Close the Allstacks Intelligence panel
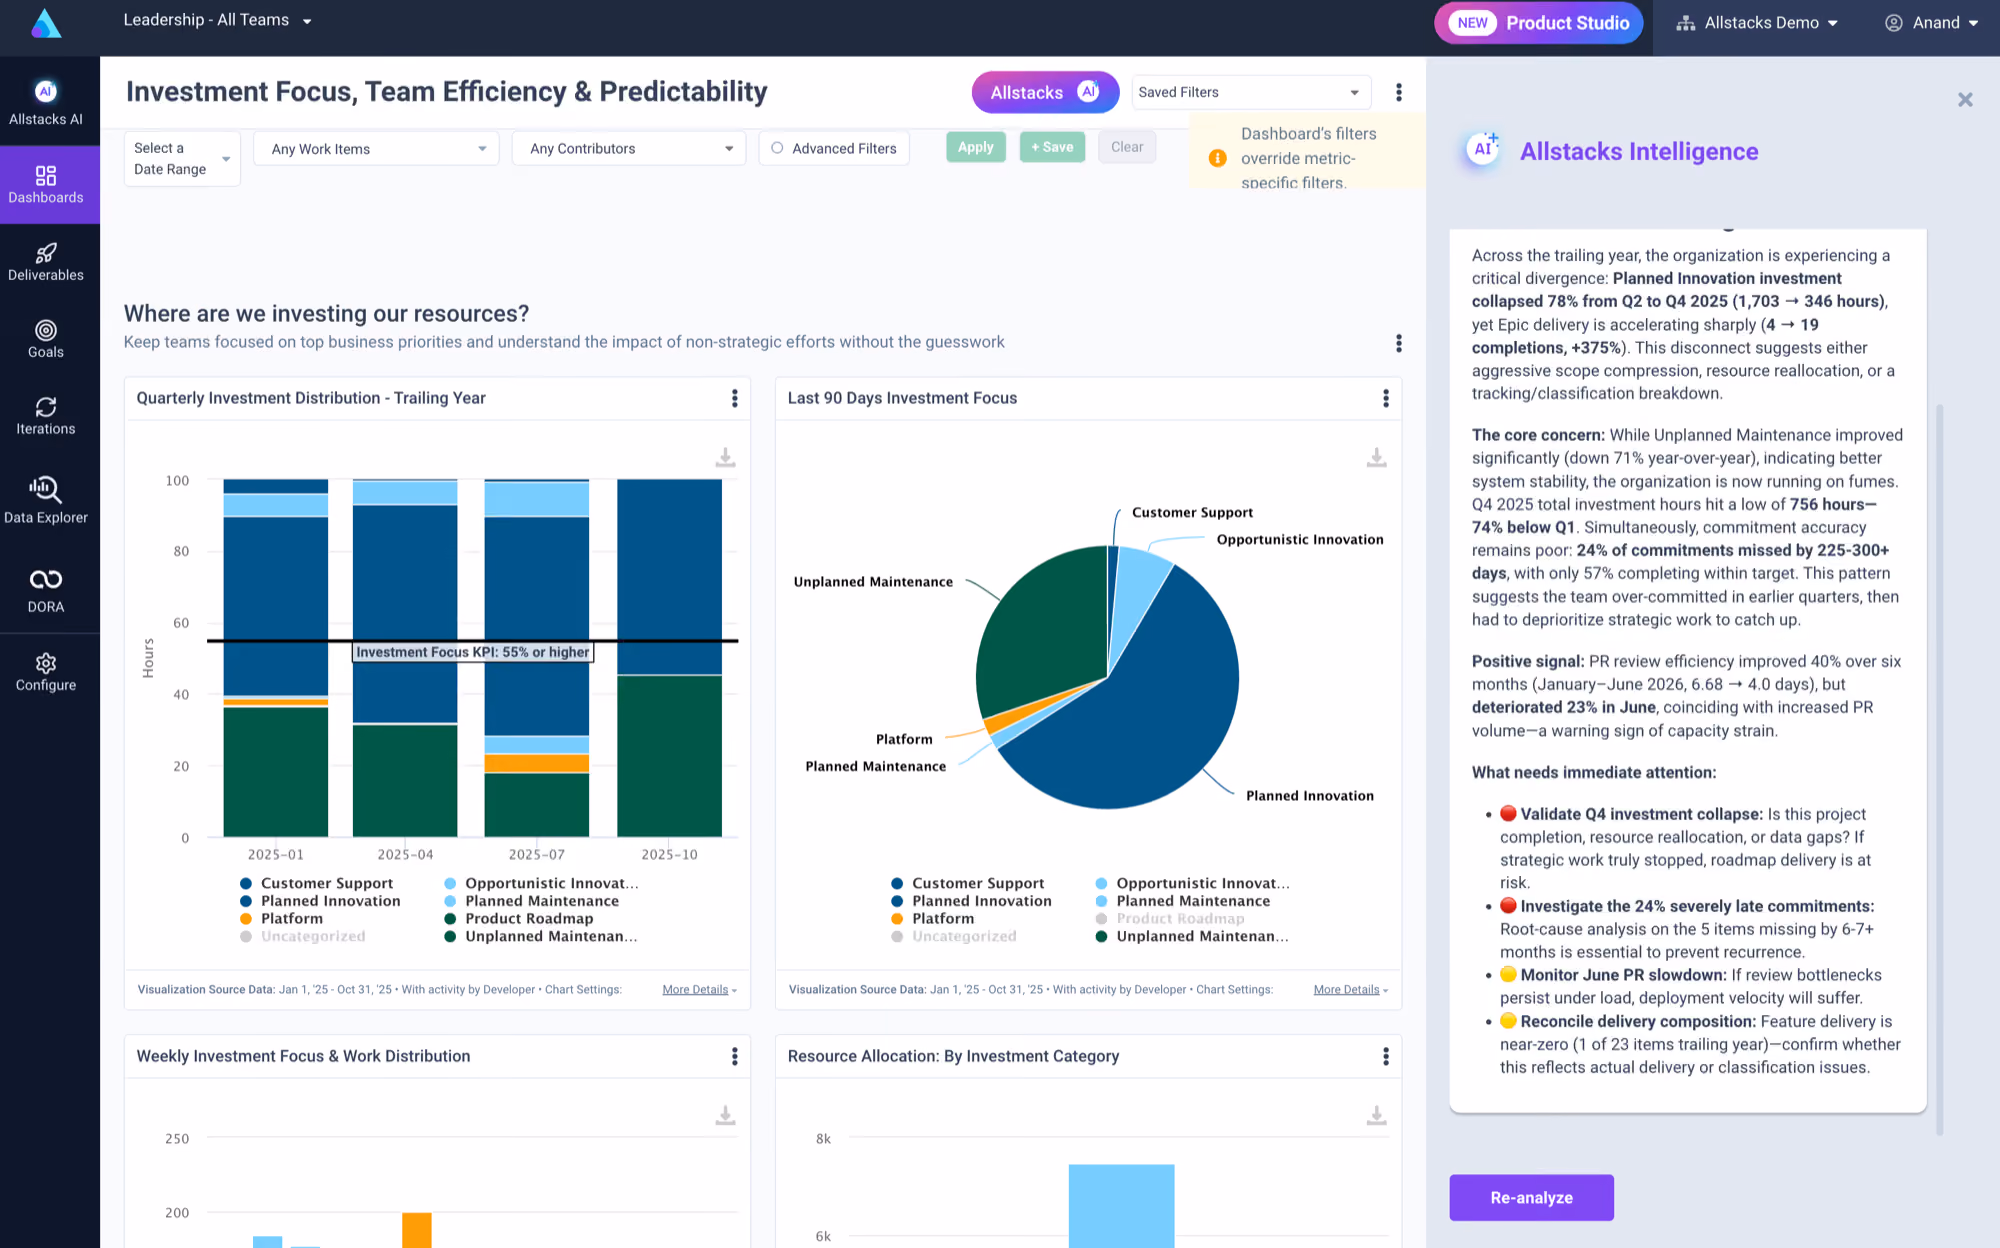This screenshot has height=1248, width=2000. (x=1965, y=99)
